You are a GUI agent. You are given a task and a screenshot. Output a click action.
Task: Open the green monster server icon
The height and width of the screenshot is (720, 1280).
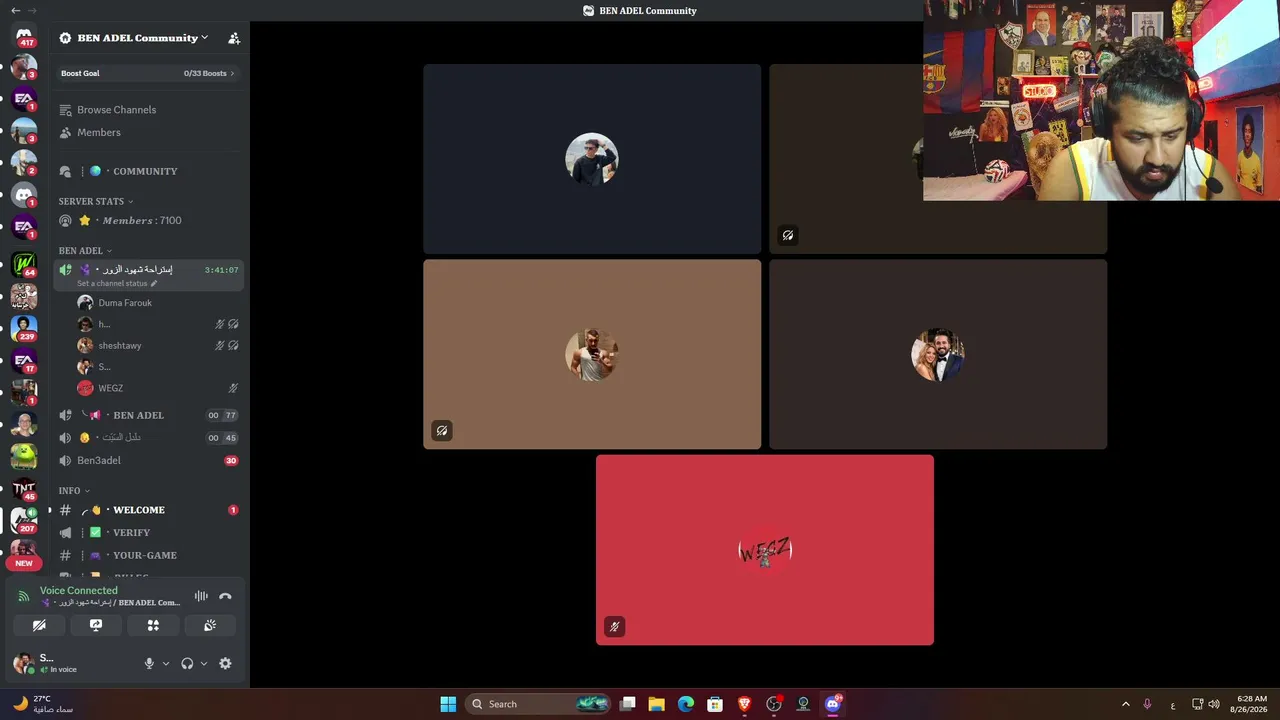(x=24, y=456)
